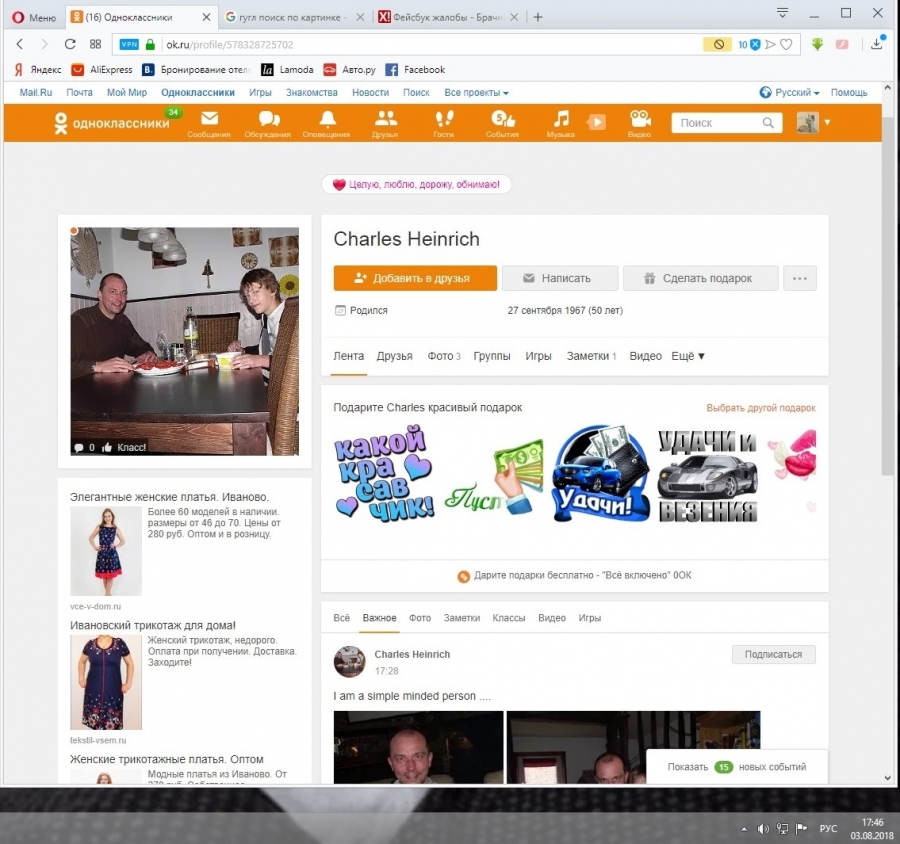The width and height of the screenshot is (900, 844).
Task: Open Музыка (Music) note icon
Action: (x=561, y=122)
